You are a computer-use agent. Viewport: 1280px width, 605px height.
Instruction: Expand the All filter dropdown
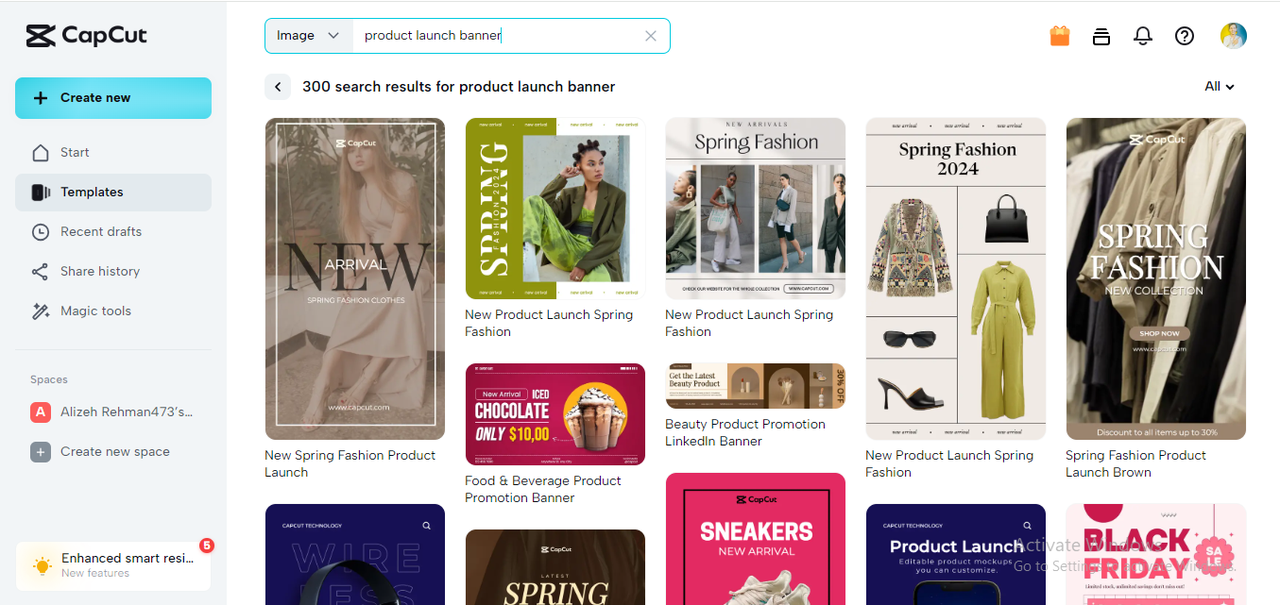click(1219, 87)
